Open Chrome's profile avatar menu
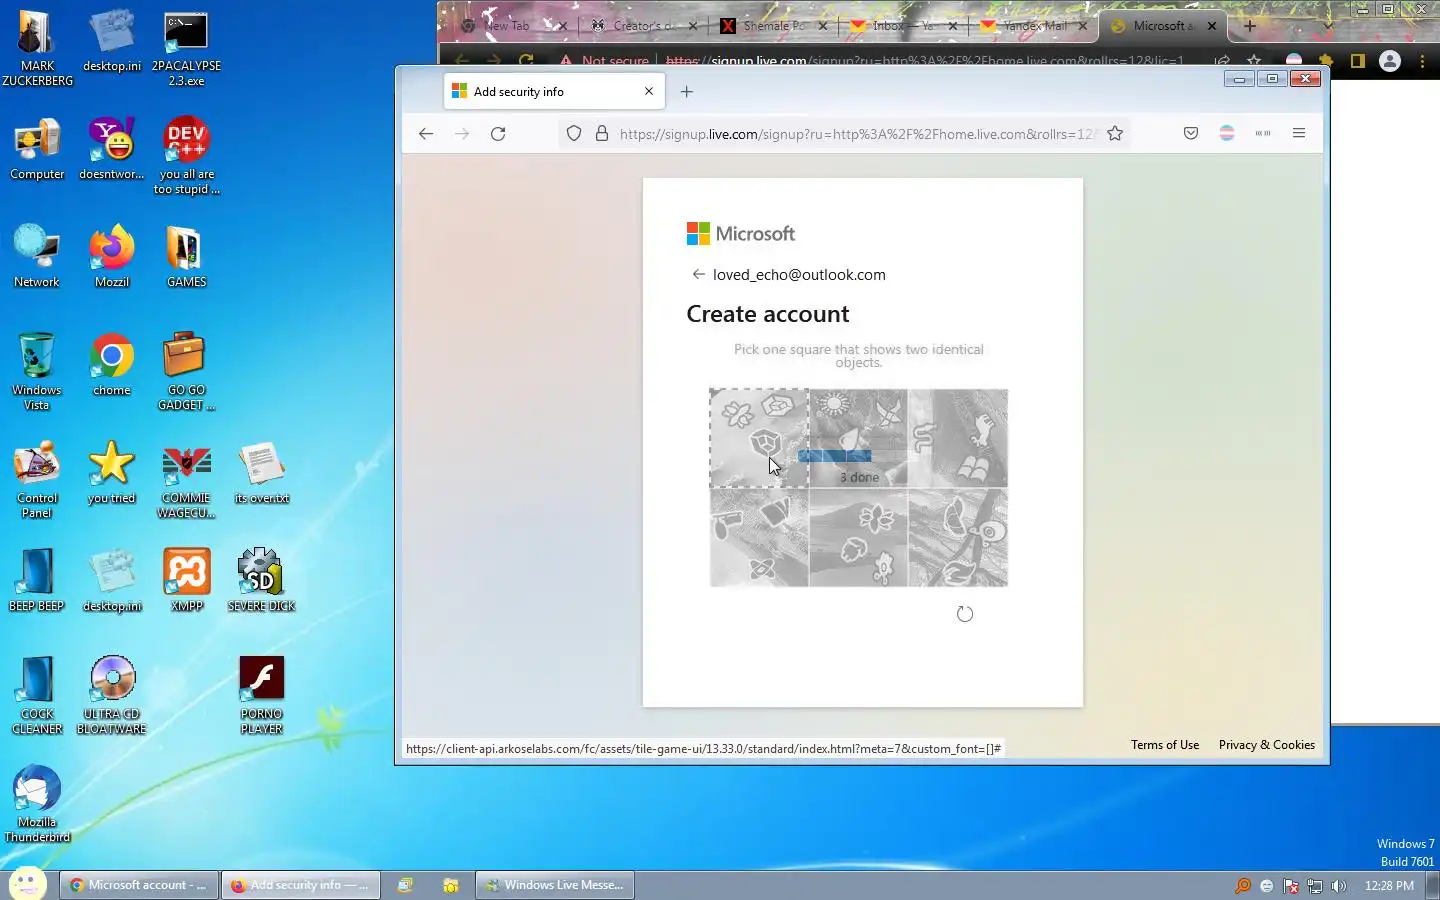 1390,60
